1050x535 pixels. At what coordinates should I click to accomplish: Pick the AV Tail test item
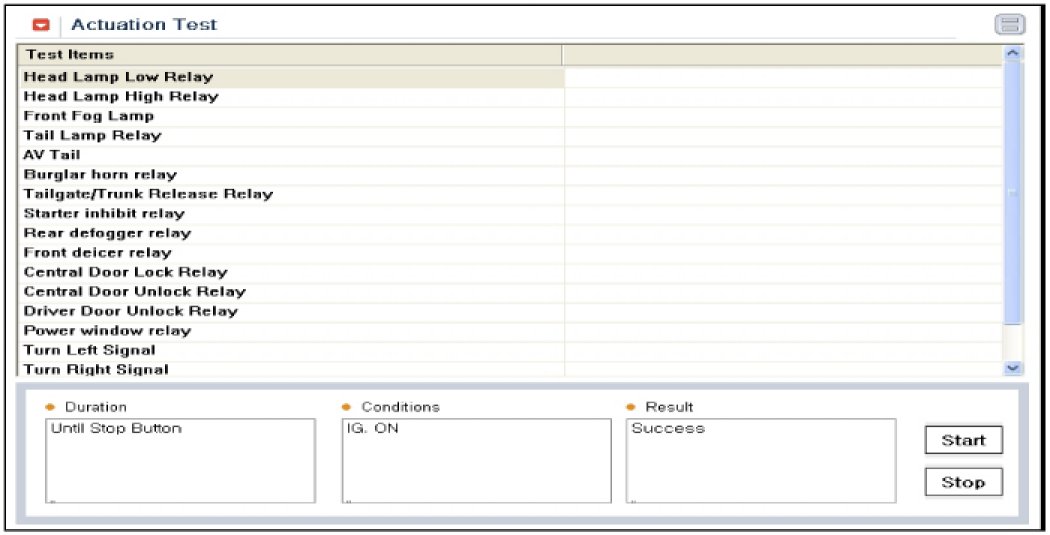(52, 155)
